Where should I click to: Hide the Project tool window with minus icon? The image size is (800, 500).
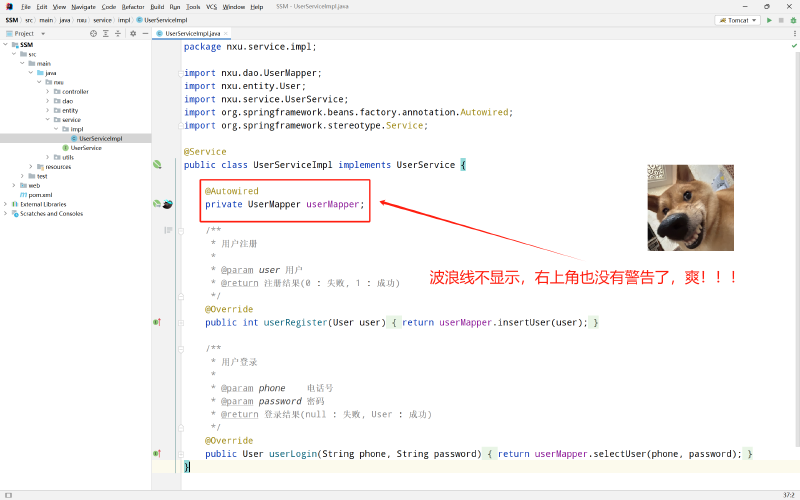click(145, 34)
